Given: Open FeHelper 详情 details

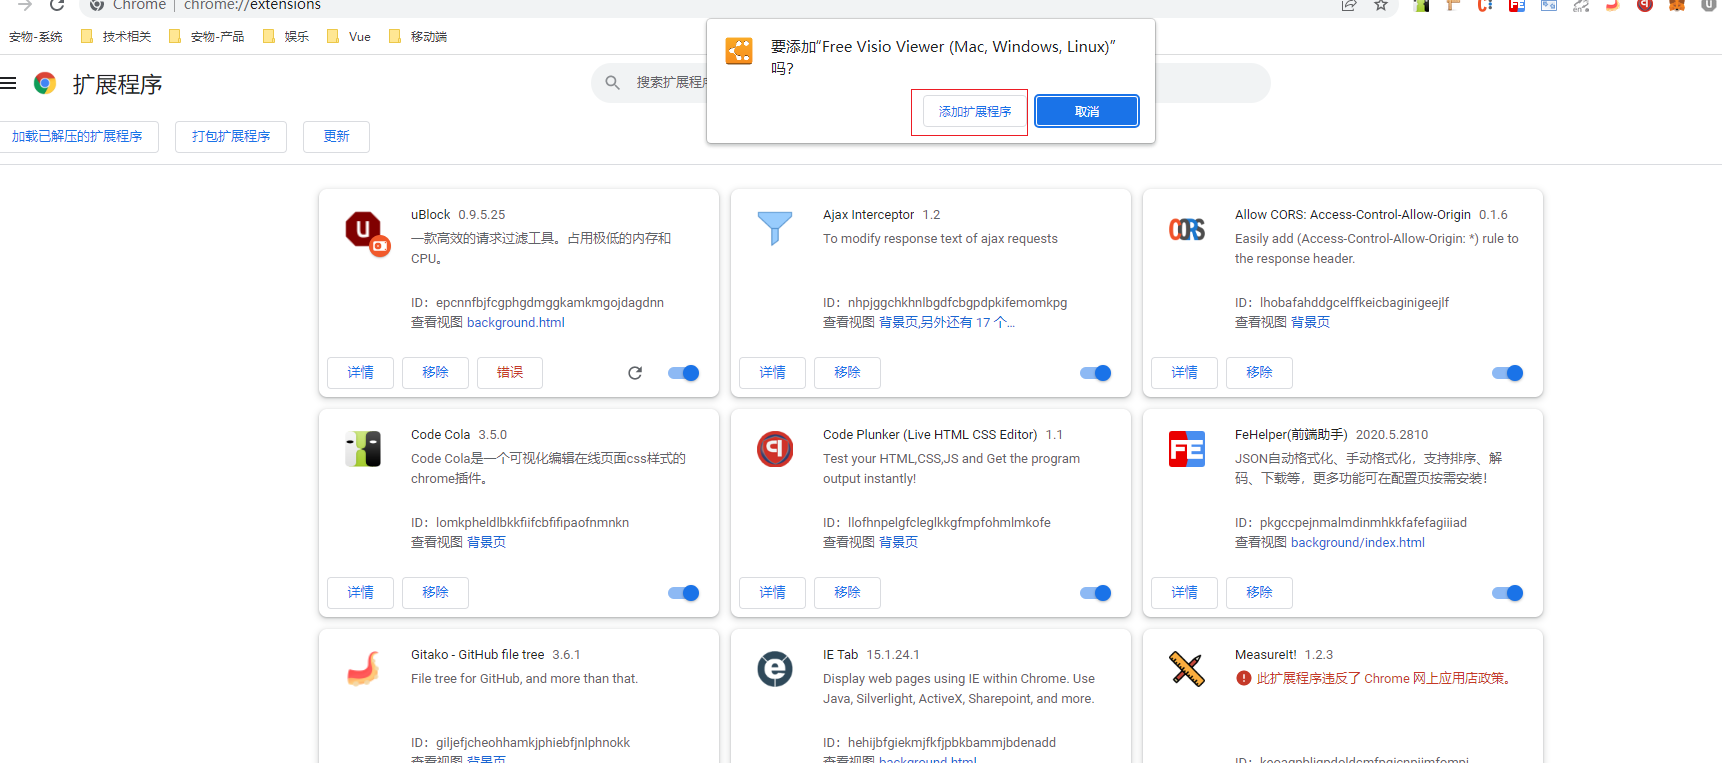Looking at the screenshot, I should [x=1185, y=593].
